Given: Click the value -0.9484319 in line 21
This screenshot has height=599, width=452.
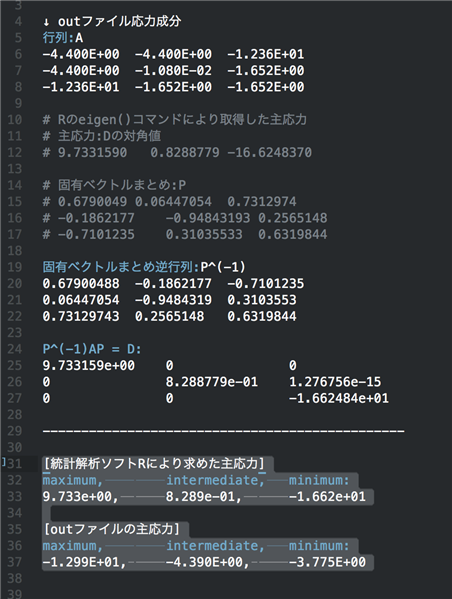Looking at the screenshot, I should (x=173, y=300).
